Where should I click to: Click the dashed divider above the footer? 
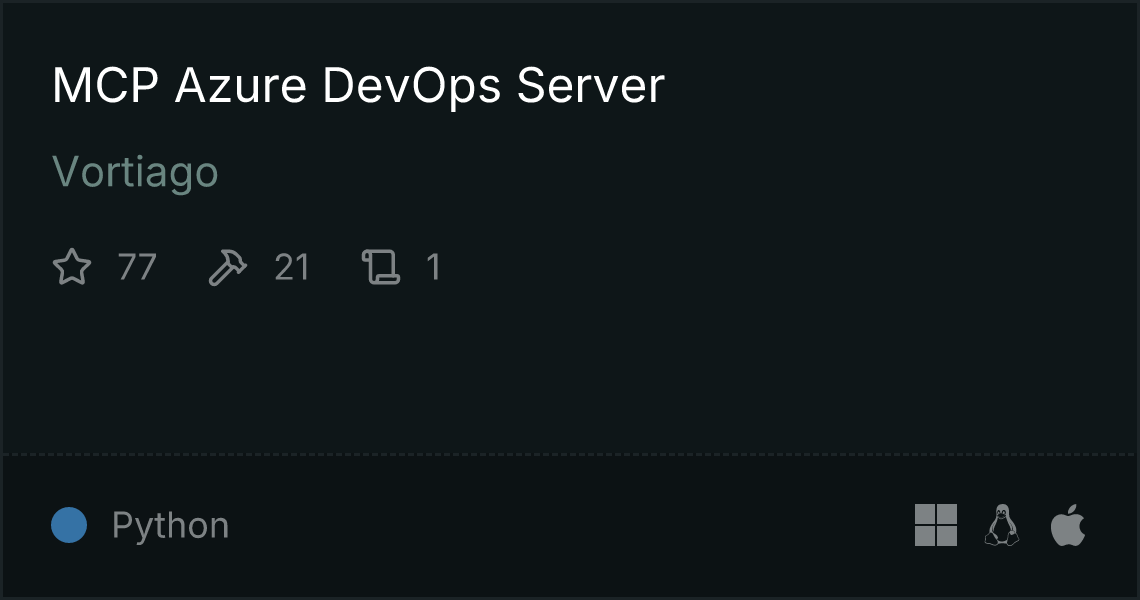(x=570, y=455)
